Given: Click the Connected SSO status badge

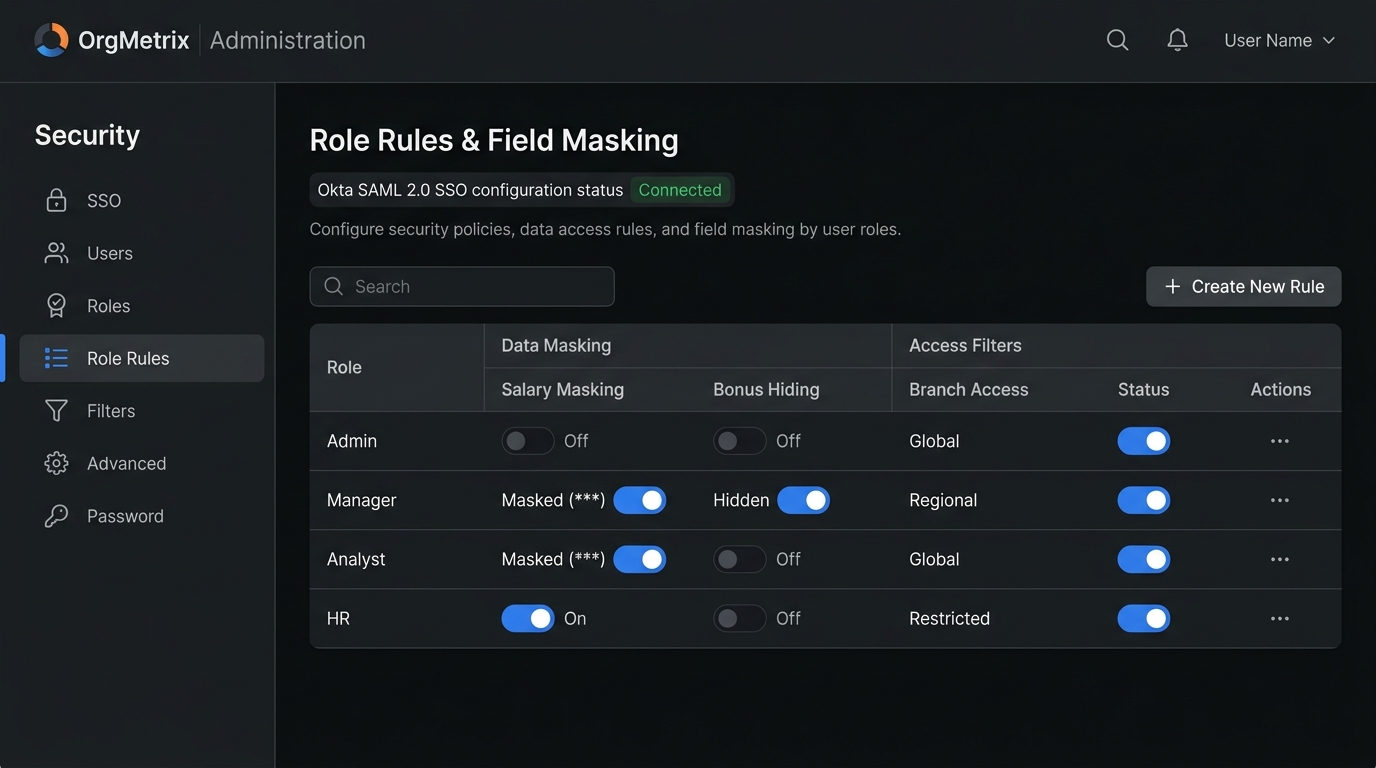Looking at the screenshot, I should [680, 190].
